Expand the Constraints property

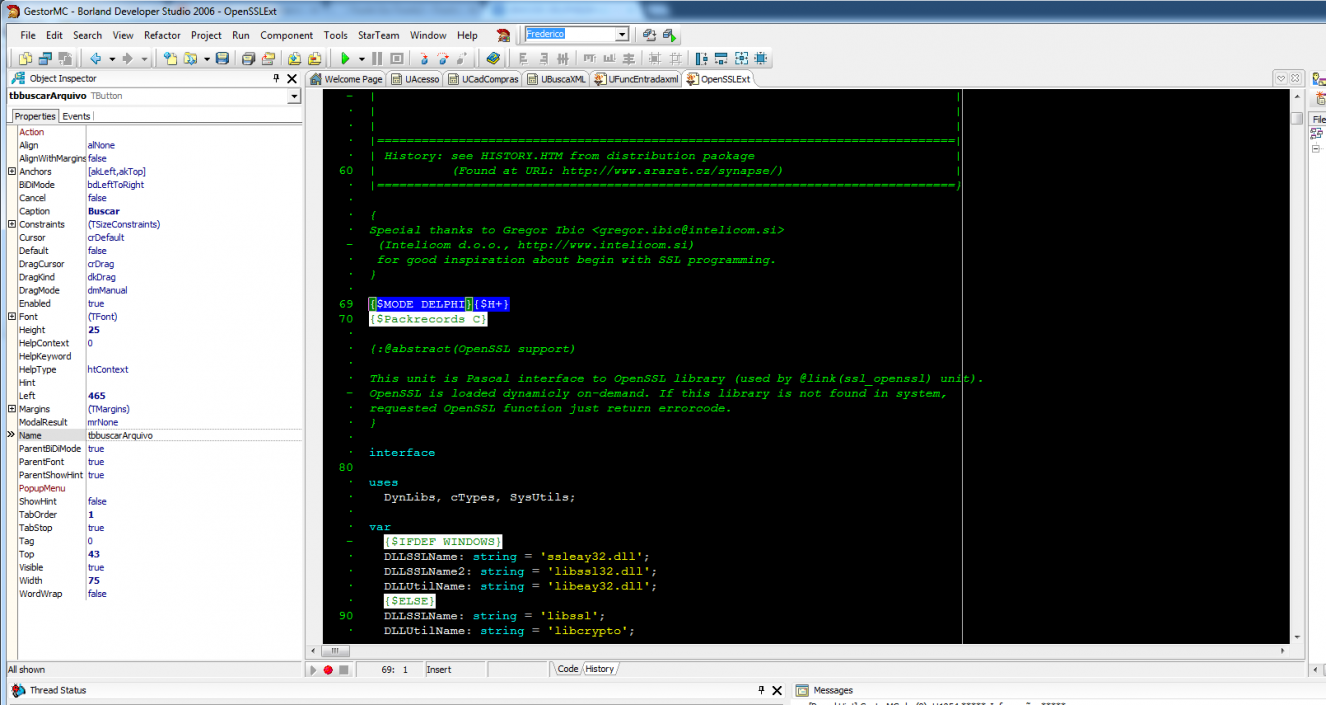click(12, 224)
